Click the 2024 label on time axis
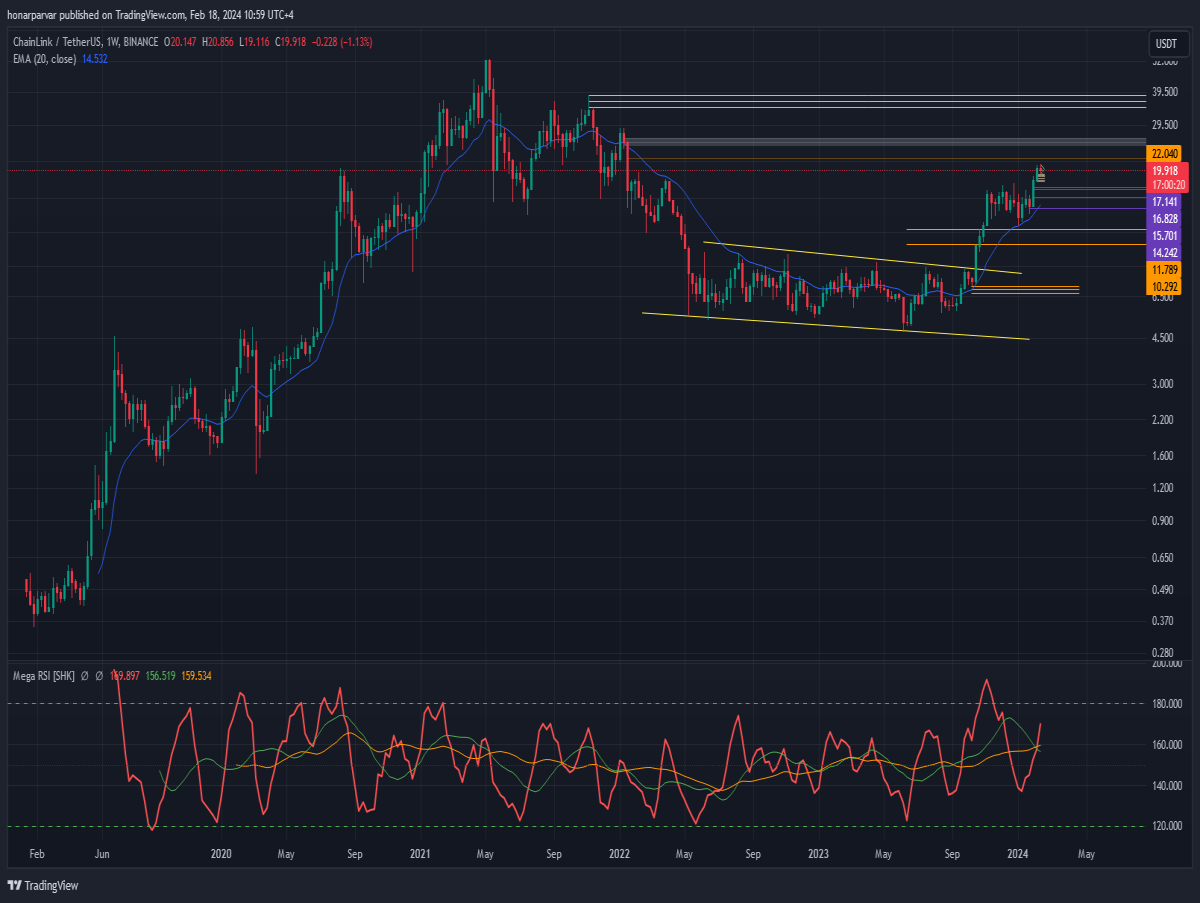This screenshot has width=1200, height=903. (x=1018, y=854)
